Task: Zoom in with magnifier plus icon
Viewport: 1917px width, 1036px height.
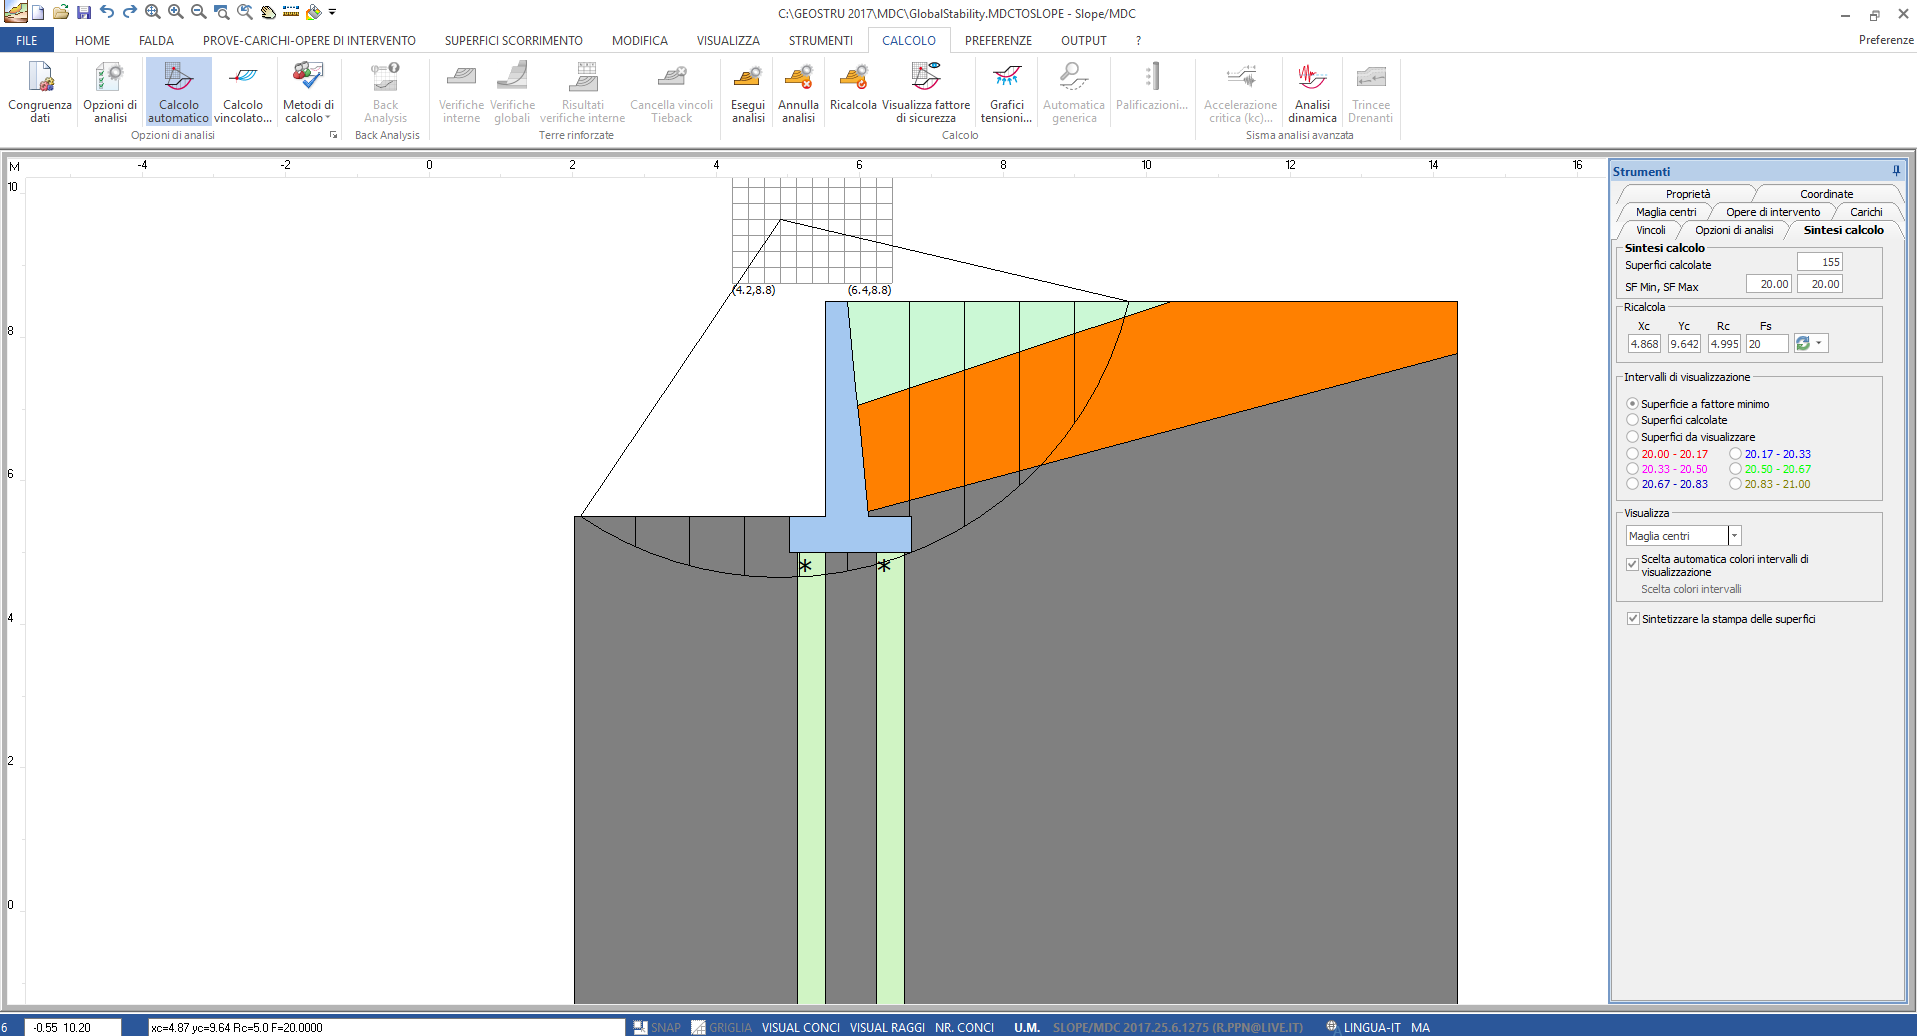Action: pyautogui.click(x=175, y=12)
